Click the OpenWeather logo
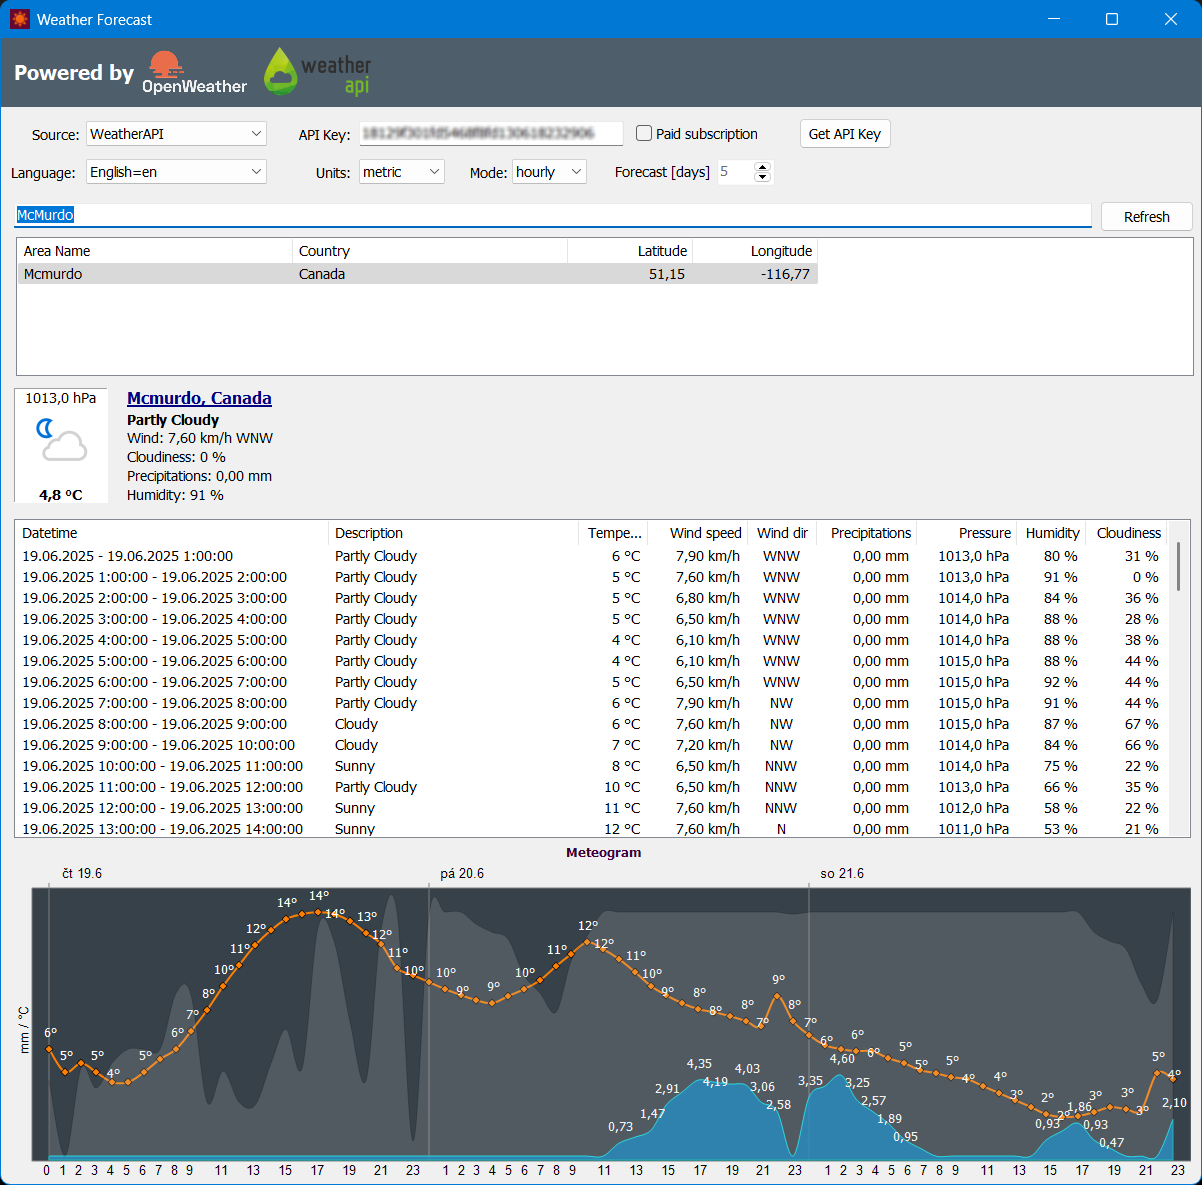Screen dimensions: 1202x1185 pyautogui.click(x=196, y=73)
